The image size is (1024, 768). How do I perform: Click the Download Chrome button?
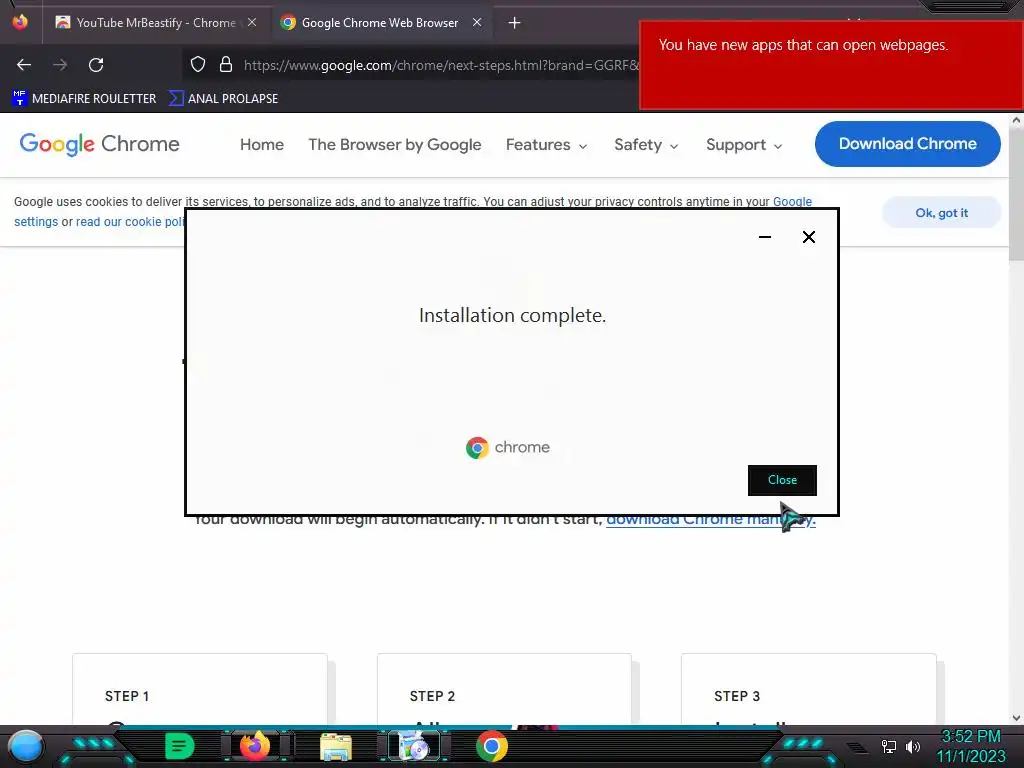coord(908,144)
